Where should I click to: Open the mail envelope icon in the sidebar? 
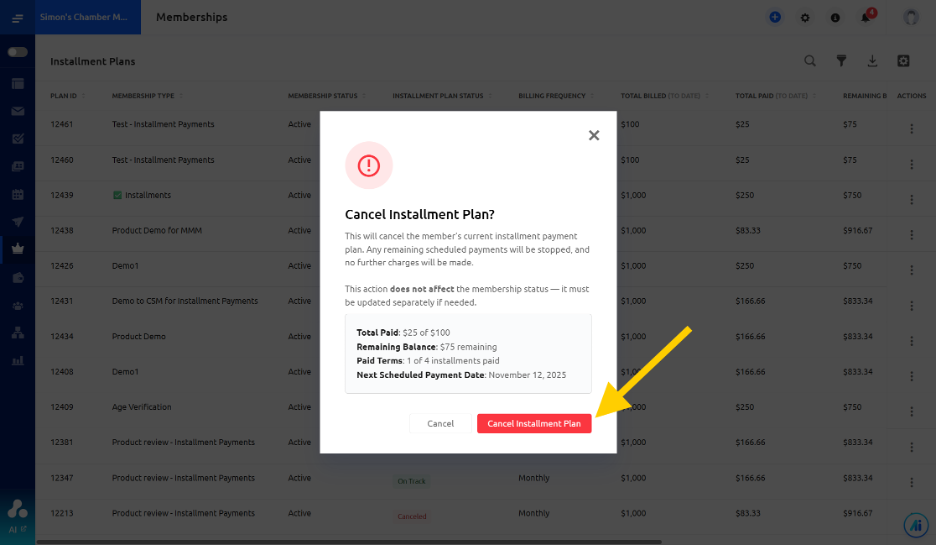(18, 111)
